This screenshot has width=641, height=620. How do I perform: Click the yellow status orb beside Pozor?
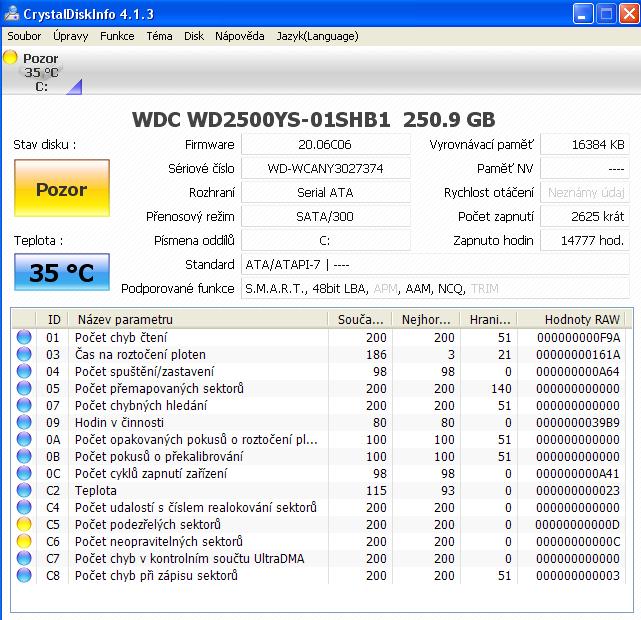tap(11, 57)
